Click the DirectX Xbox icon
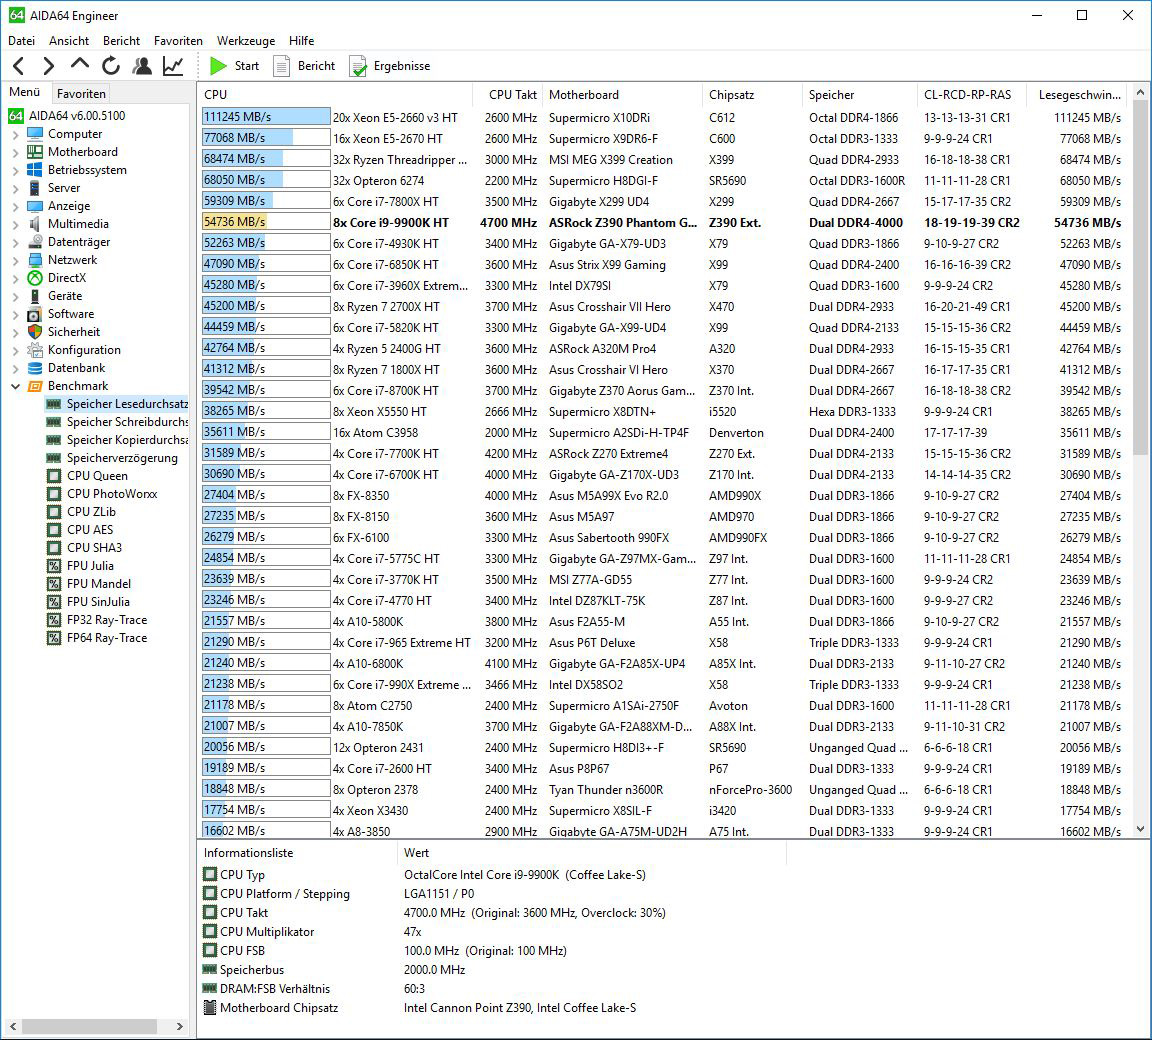This screenshot has height=1040, width=1152. point(35,278)
